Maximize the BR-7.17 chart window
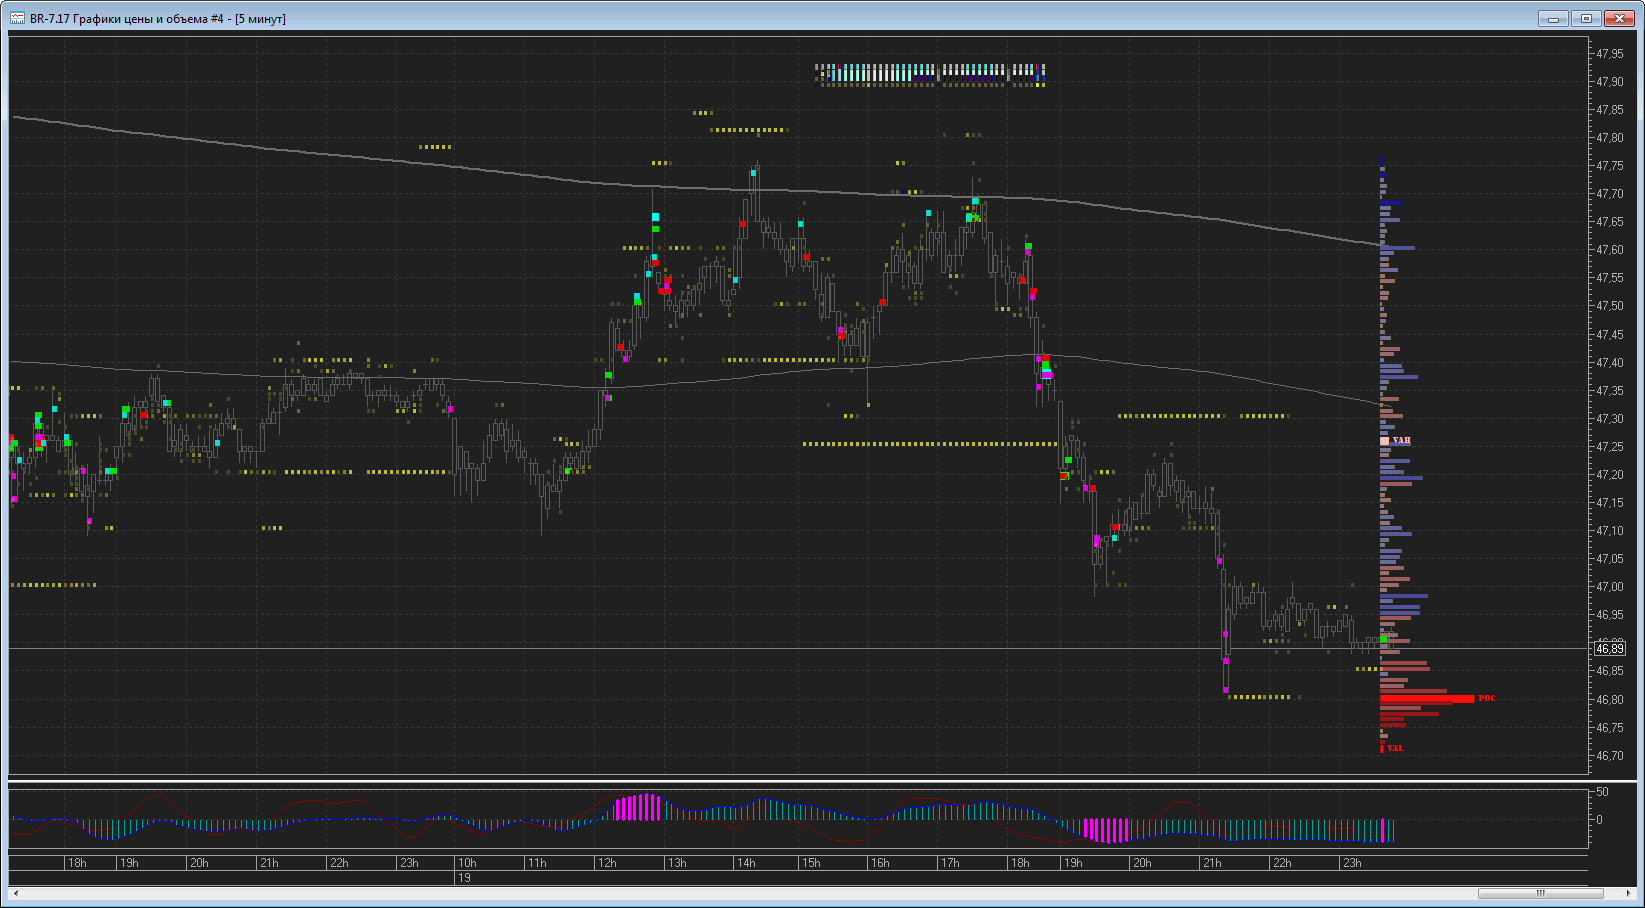This screenshot has height=908, width=1645. point(1586,18)
